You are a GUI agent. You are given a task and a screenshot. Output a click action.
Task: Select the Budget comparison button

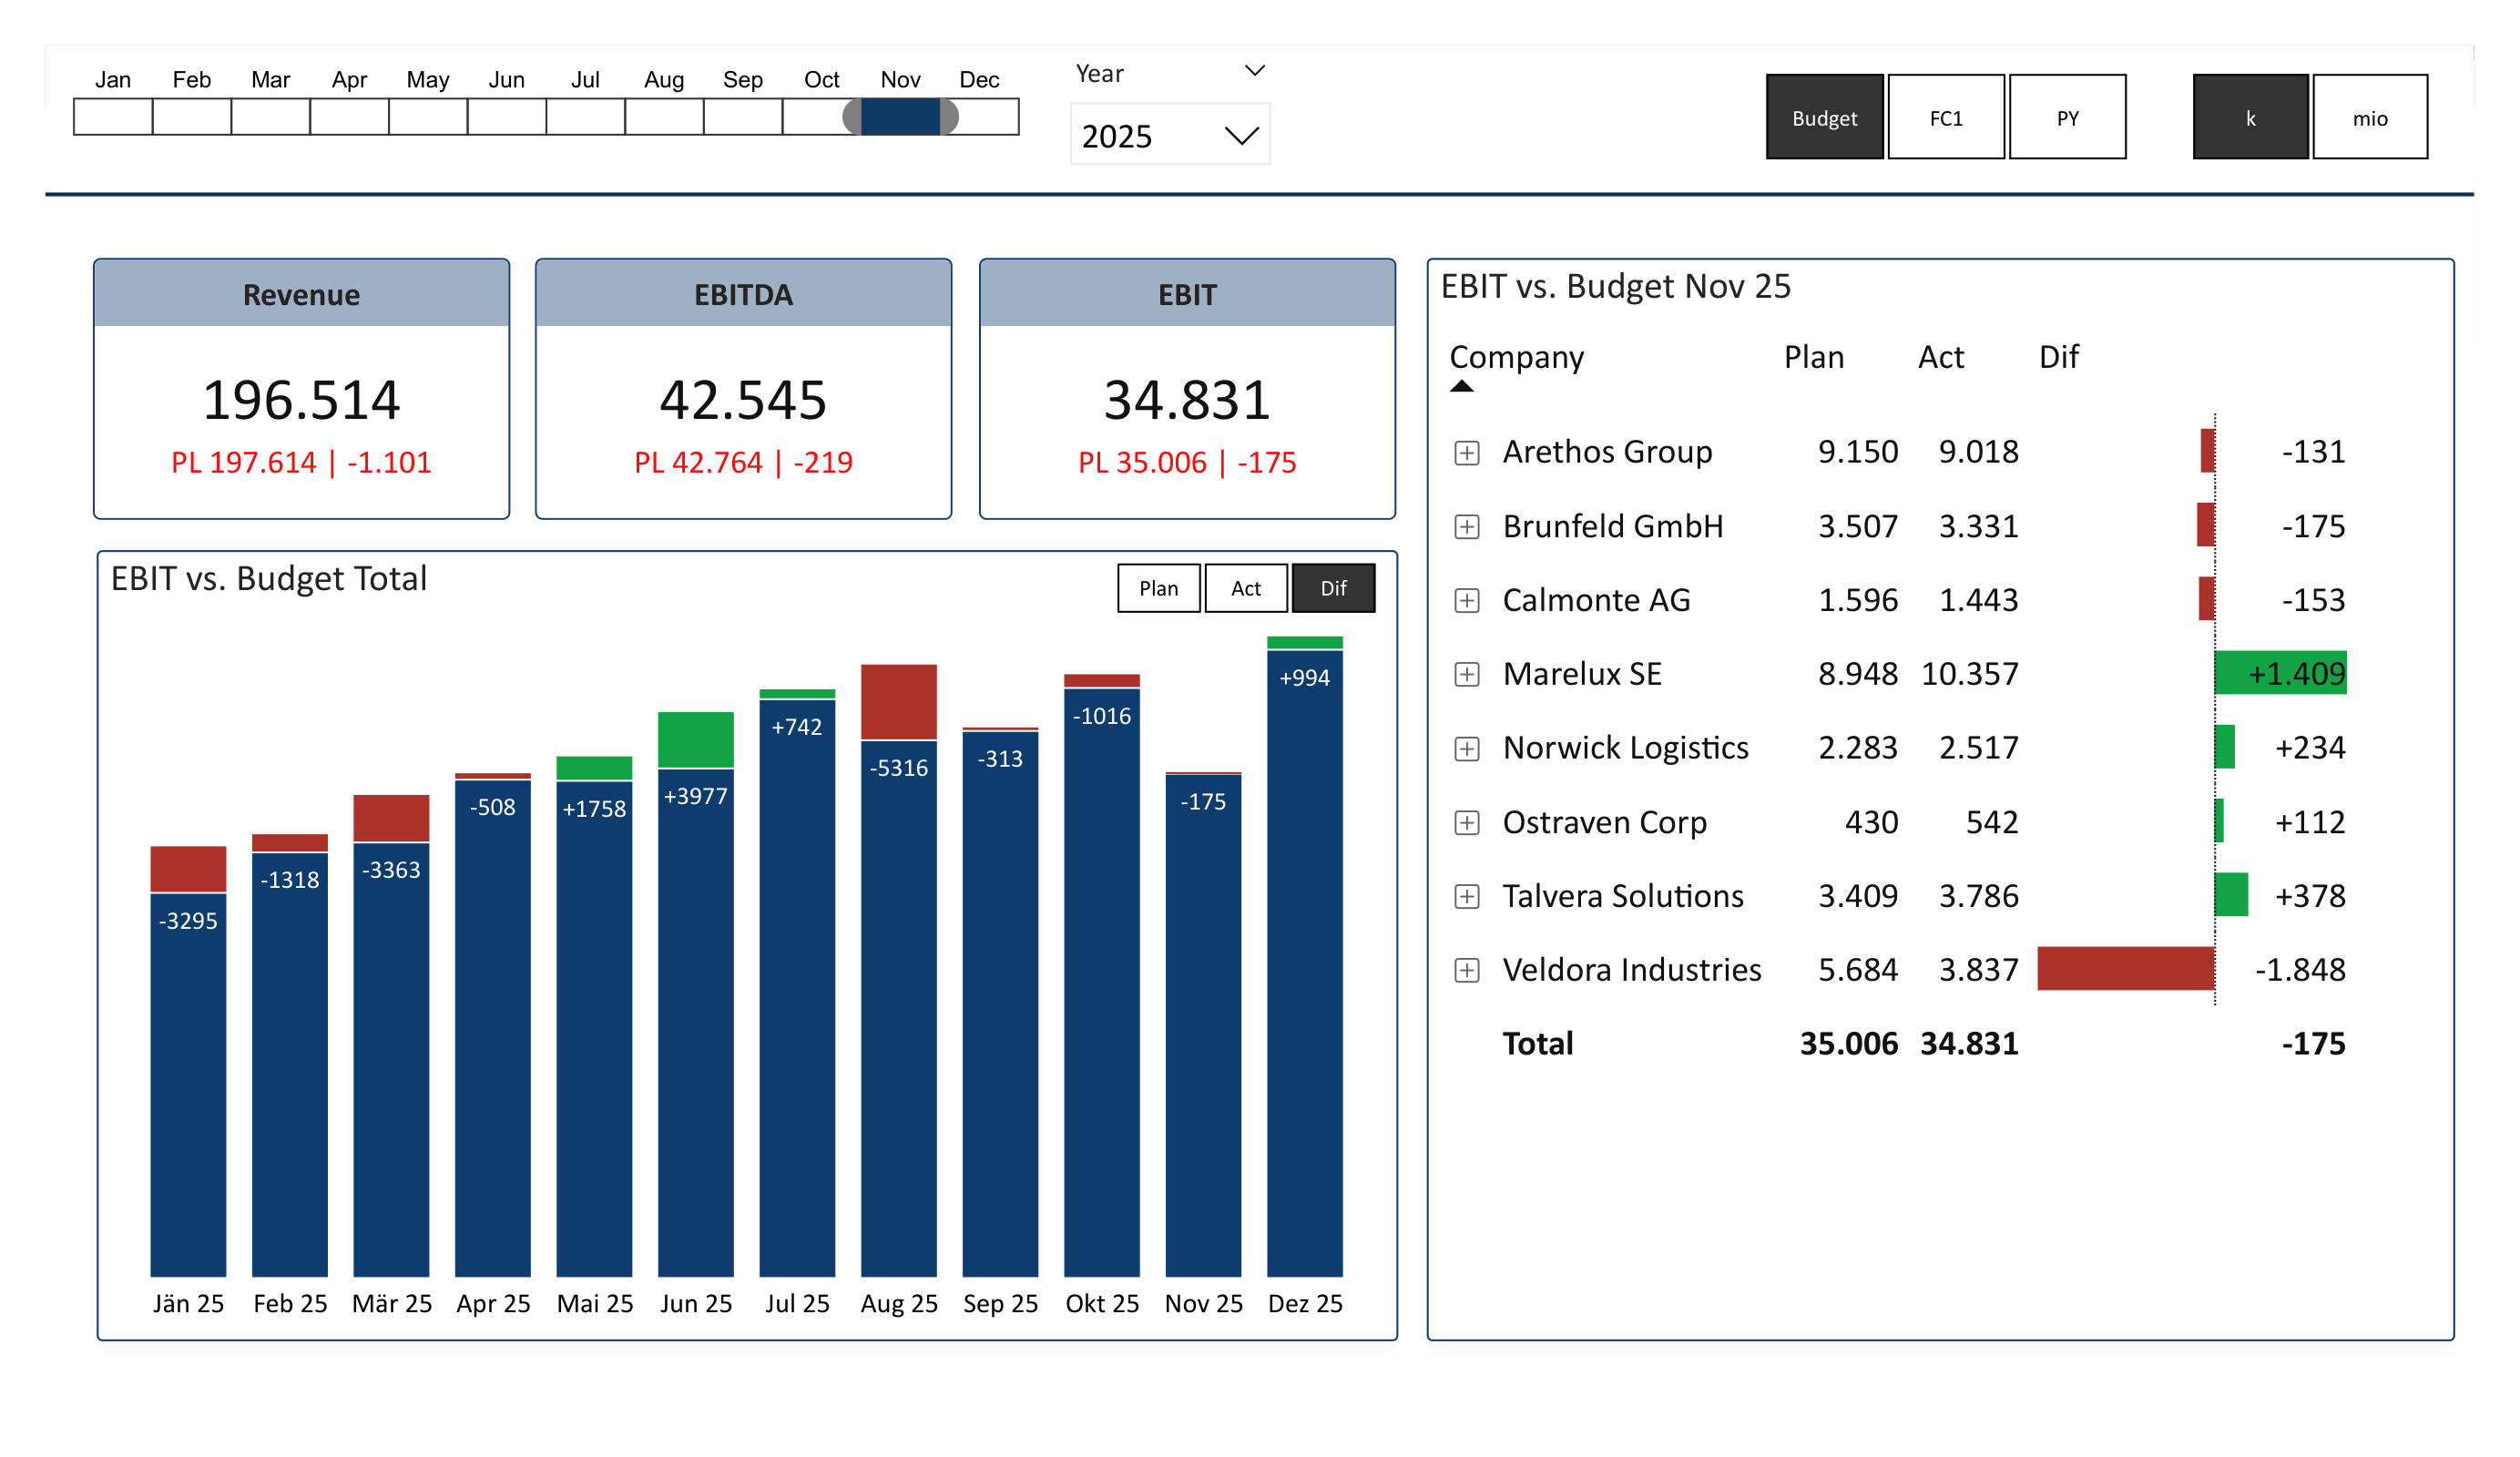(1824, 117)
